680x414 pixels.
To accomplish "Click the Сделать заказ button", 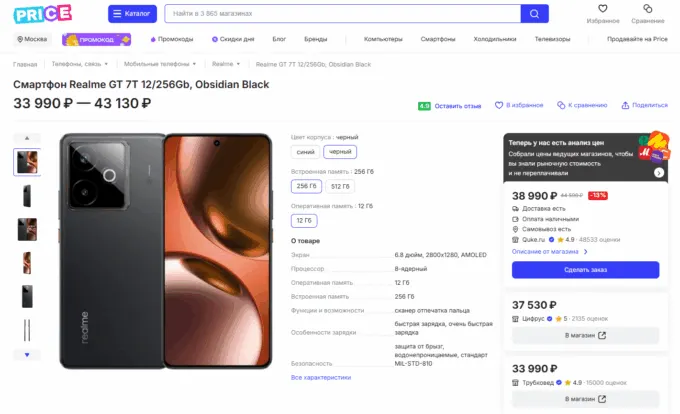I will point(585,270).
